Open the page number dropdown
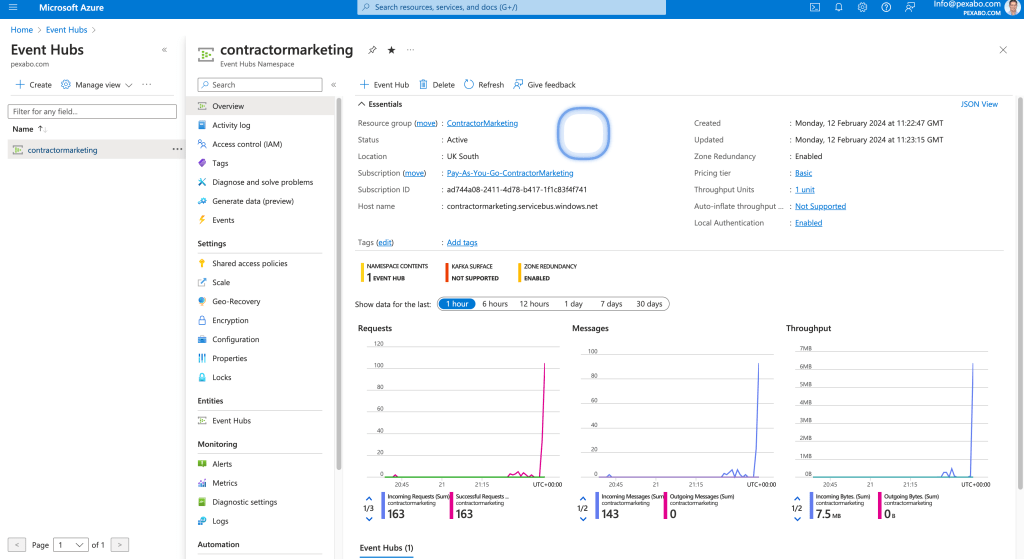 coord(71,545)
